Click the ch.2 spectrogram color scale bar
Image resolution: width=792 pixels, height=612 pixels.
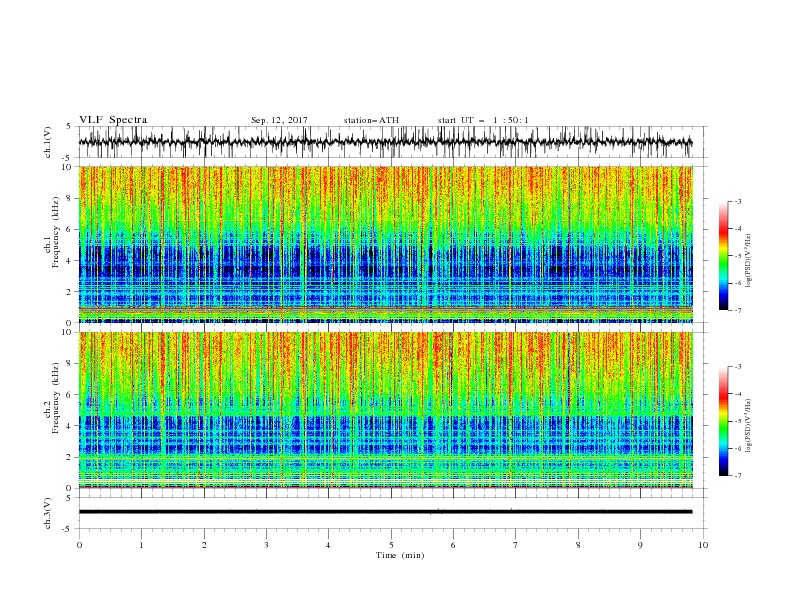[x=723, y=421]
